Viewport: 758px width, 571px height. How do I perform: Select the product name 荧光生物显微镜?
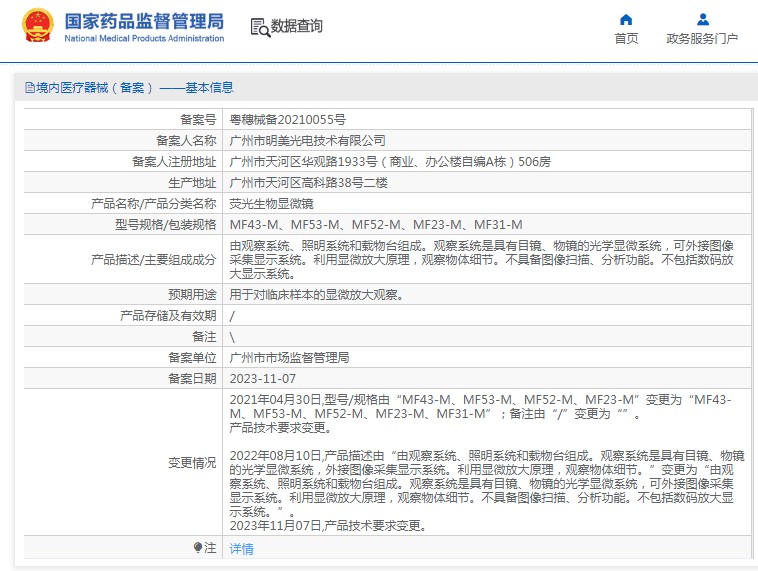tap(272, 203)
